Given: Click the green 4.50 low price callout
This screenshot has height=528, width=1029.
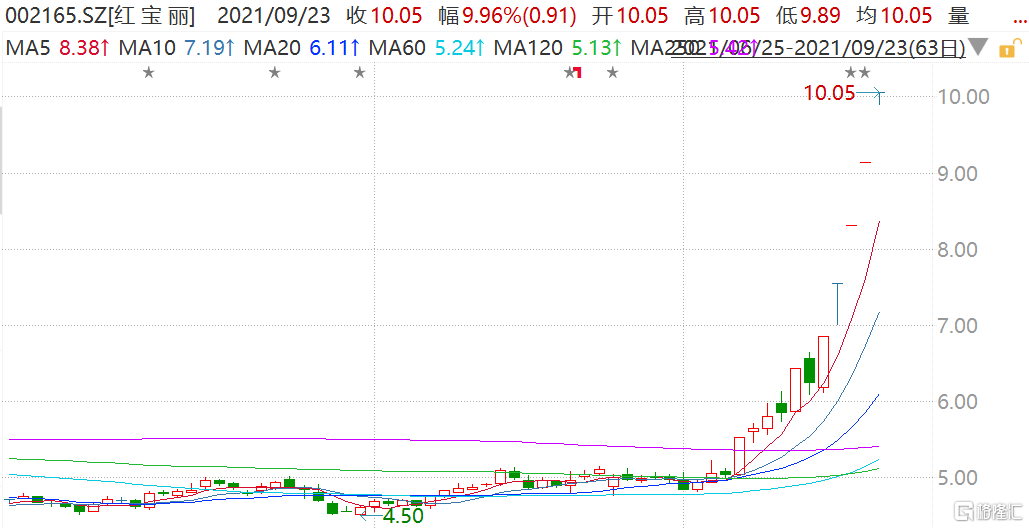Looking at the screenshot, I should 403,516.
